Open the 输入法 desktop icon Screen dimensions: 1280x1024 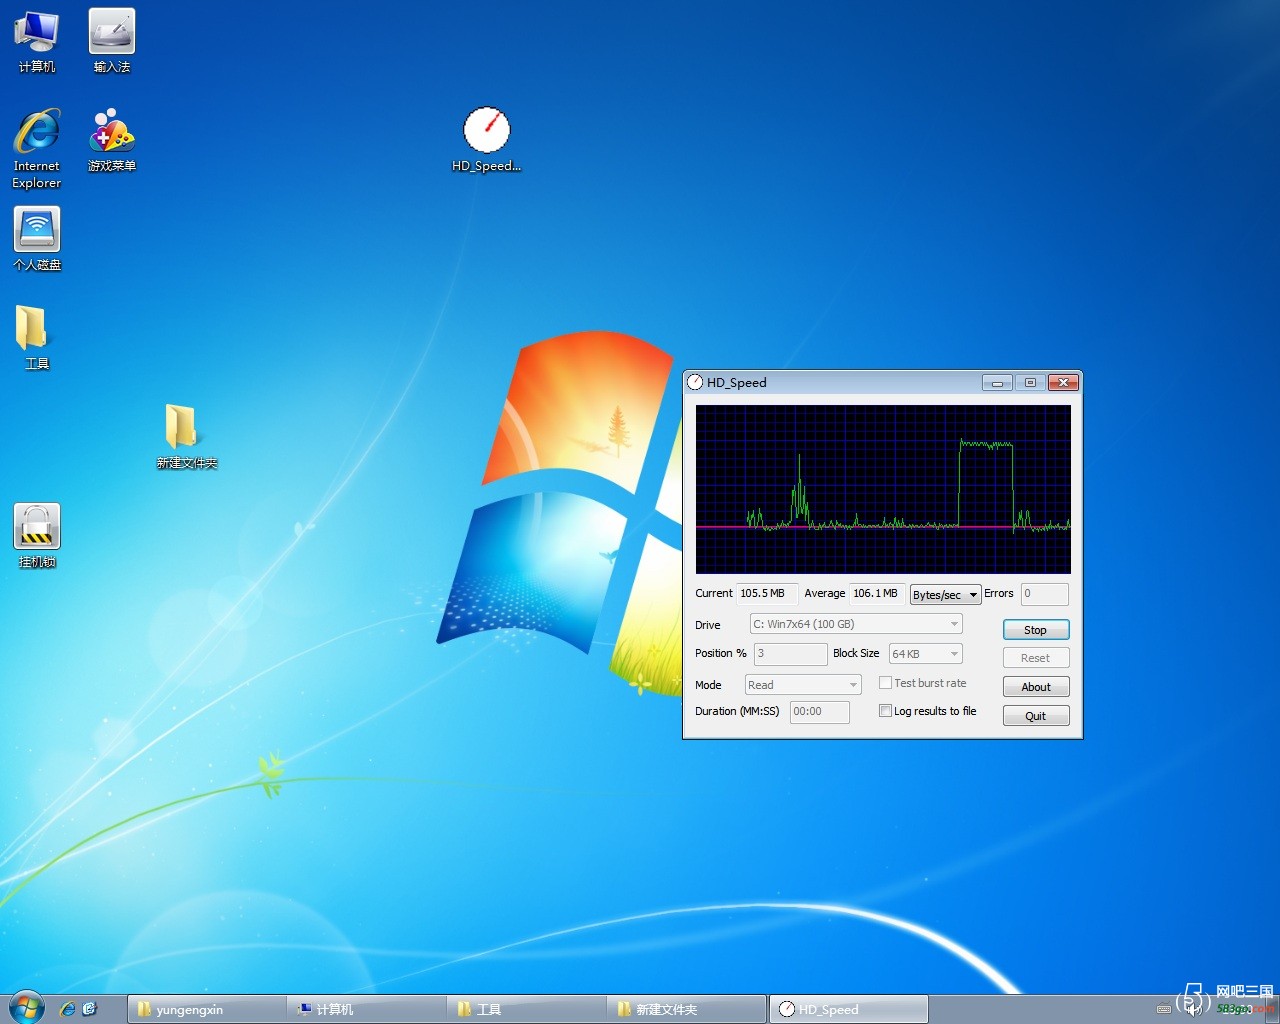pyautogui.click(x=112, y=41)
